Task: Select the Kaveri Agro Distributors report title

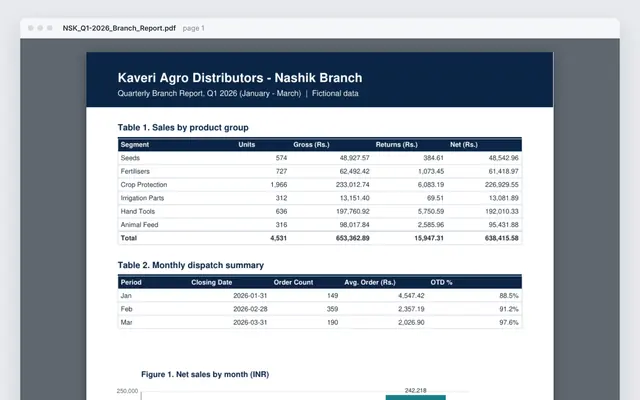Action: pyautogui.click(x=240, y=78)
